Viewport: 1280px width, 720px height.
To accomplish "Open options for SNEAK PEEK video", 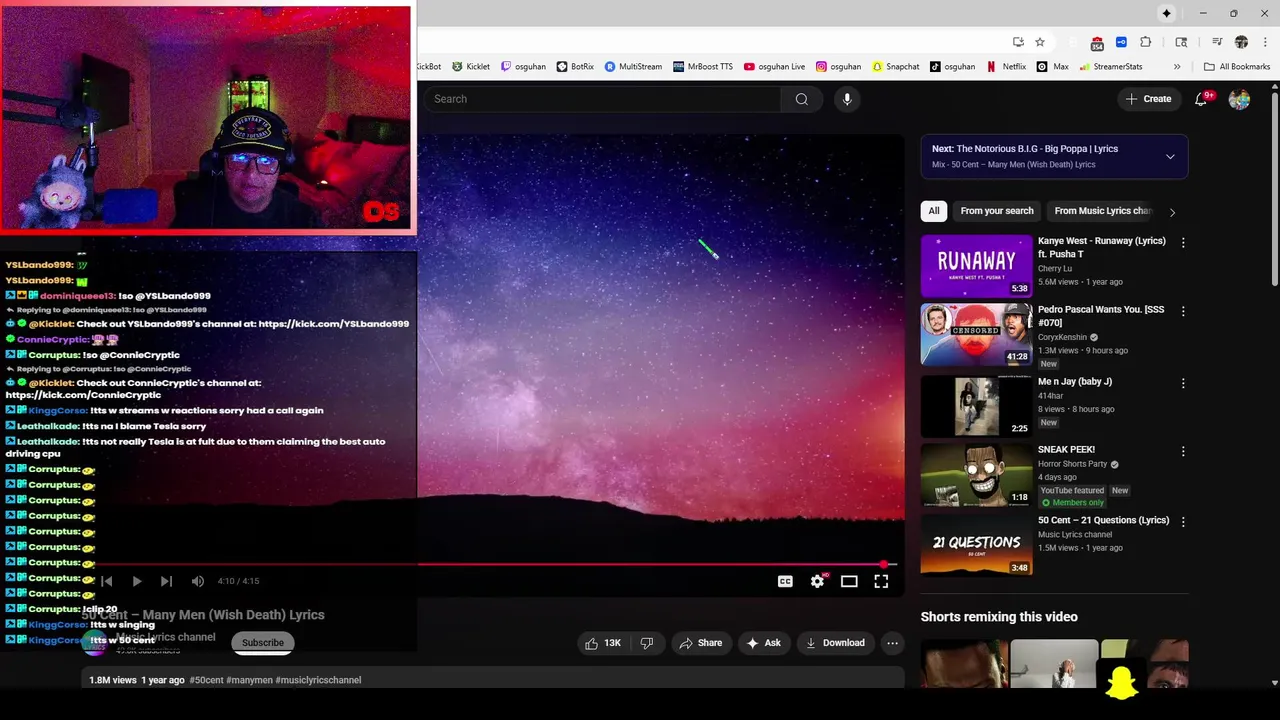I will click(x=1183, y=452).
